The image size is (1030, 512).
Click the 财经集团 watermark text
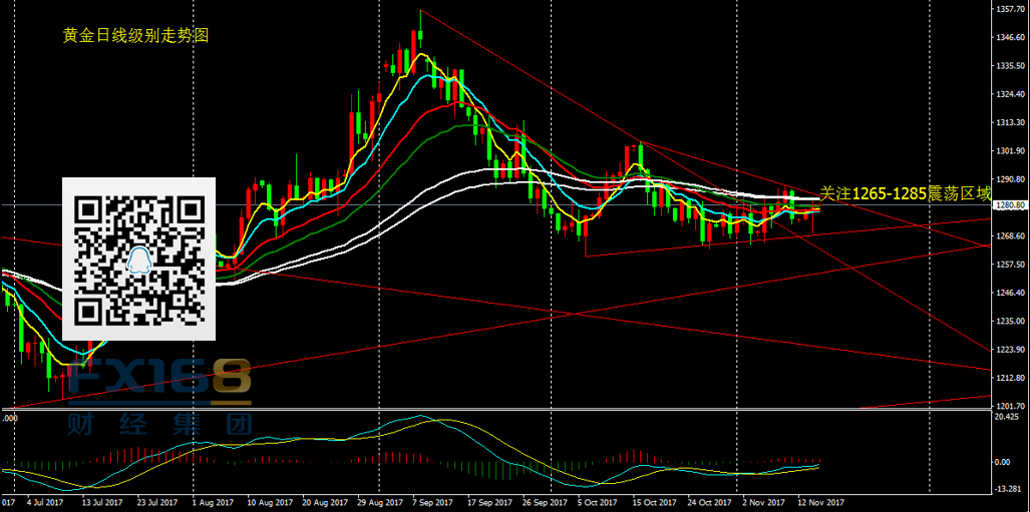pyautogui.click(x=160, y=424)
